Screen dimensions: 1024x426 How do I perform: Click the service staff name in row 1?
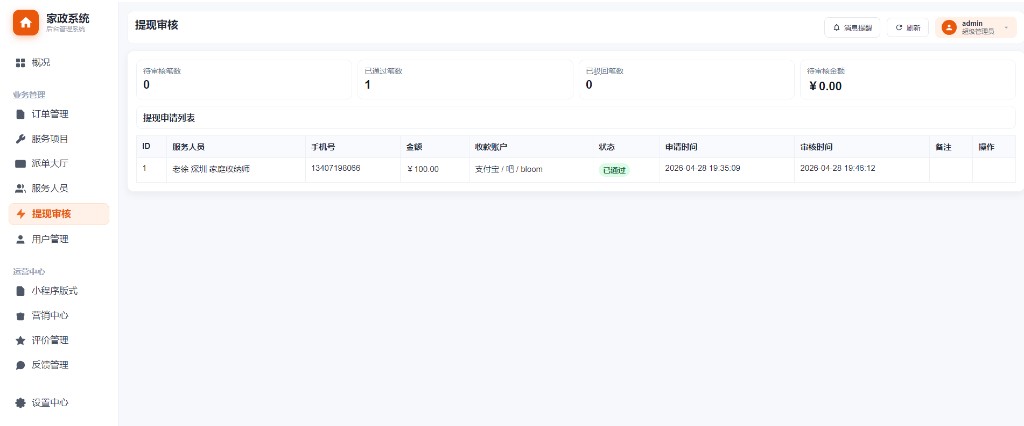pyautogui.click(x=211, y=169)
